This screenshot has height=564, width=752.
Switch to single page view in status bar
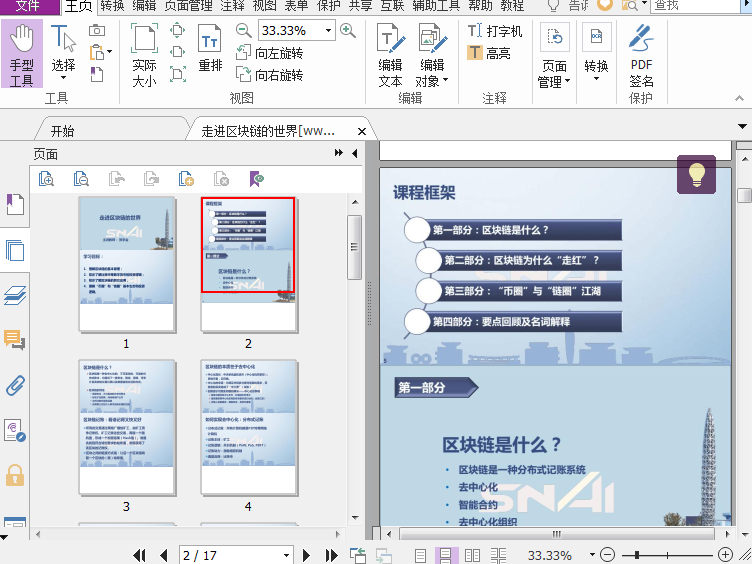point(421,555)
